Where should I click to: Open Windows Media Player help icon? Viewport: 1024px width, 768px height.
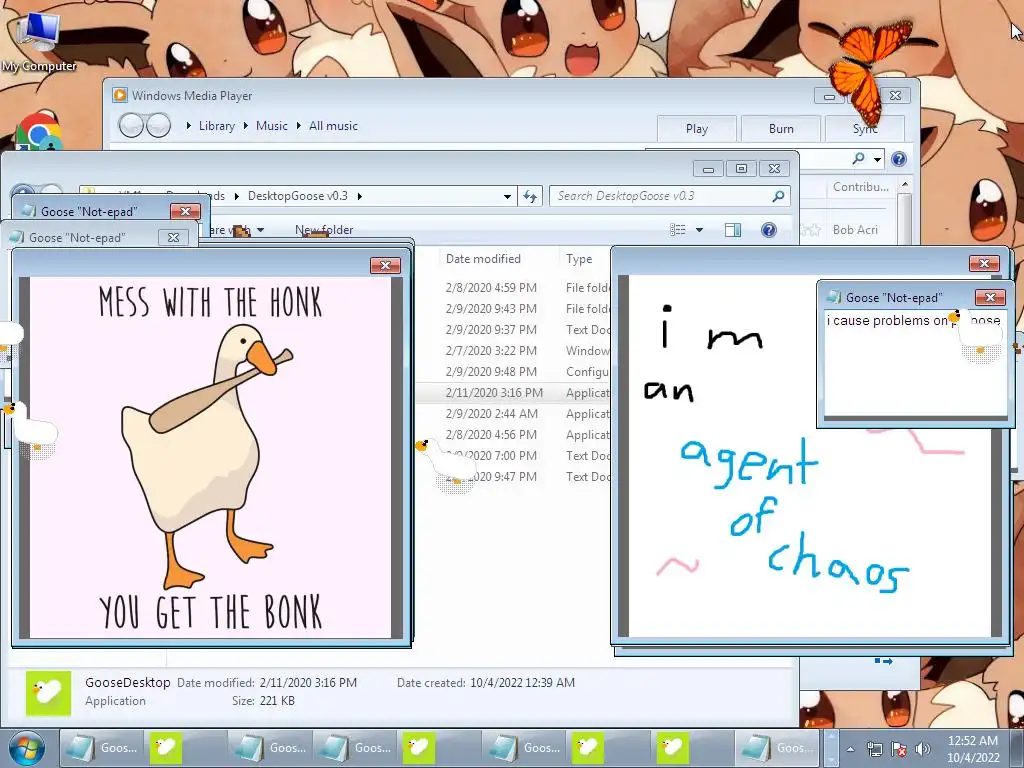point(899,159)
